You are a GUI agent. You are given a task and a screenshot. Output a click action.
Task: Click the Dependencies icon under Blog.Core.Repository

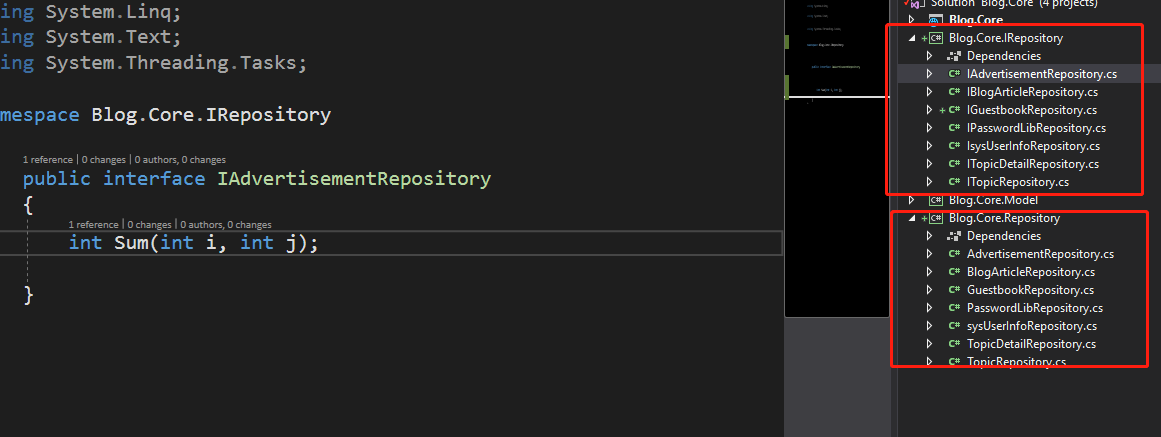[955, 236]
